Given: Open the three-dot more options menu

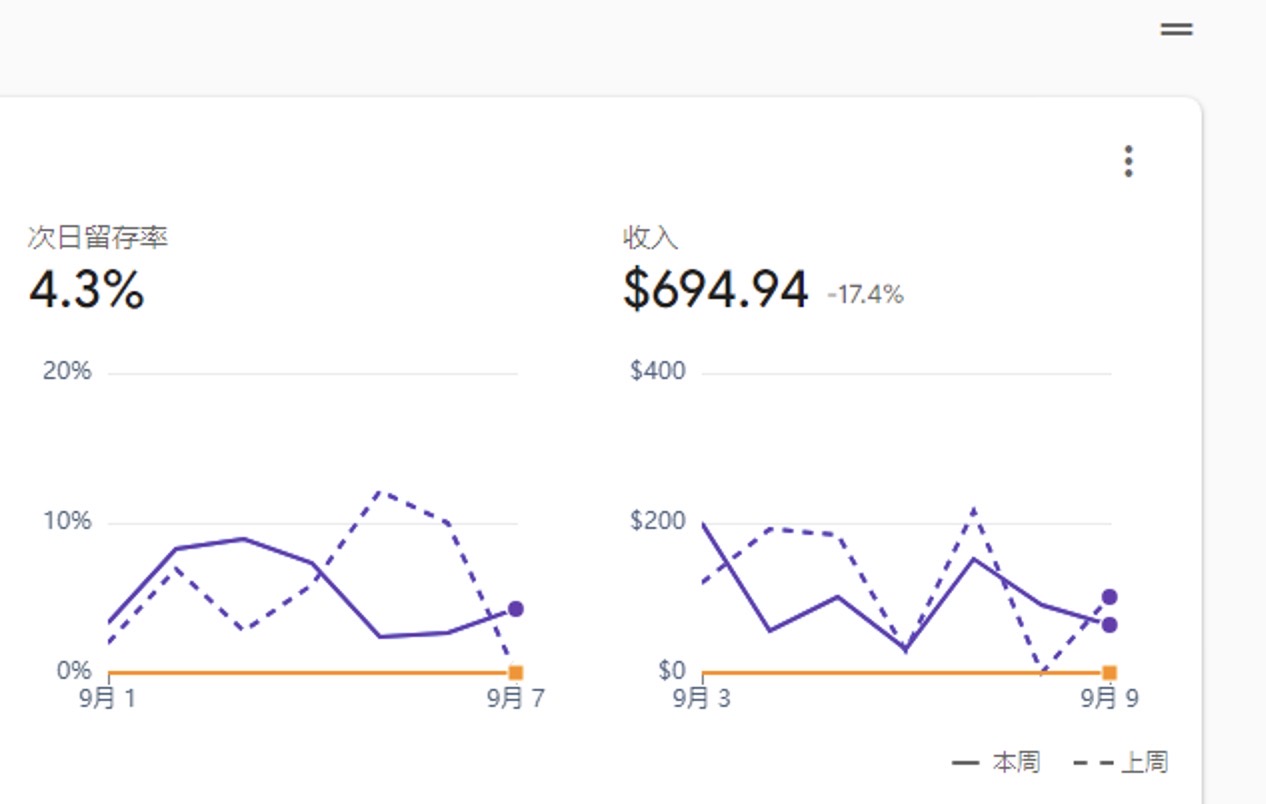Looking at the screenshot, I should [1128, 161].
